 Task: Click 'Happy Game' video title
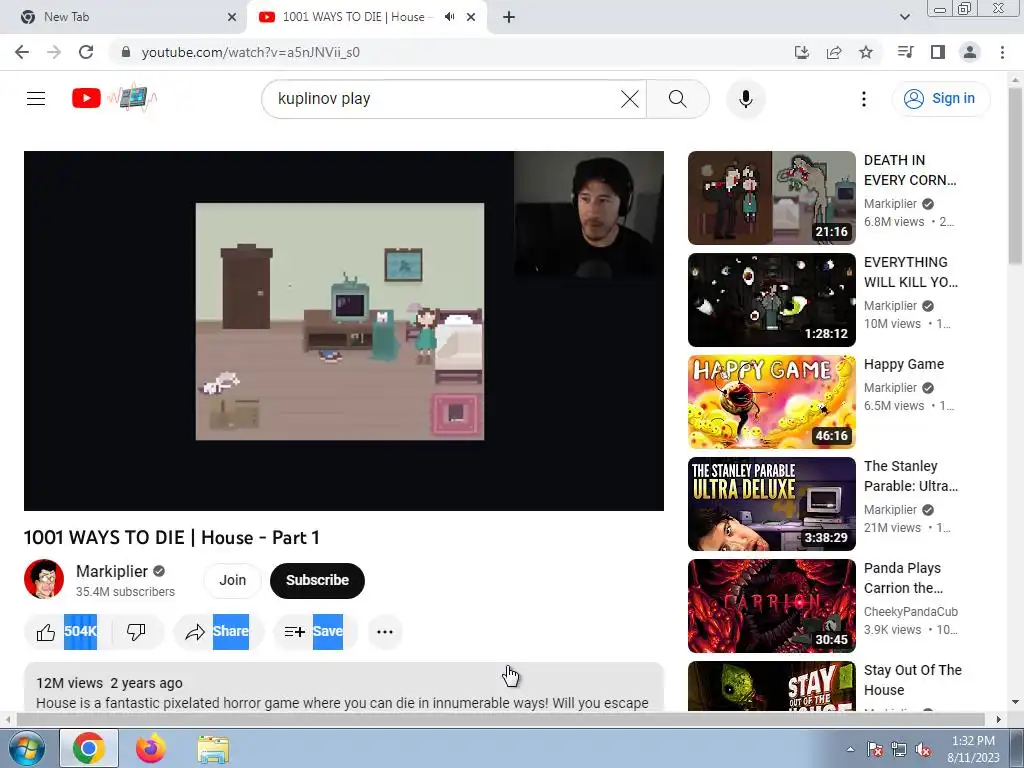point(904,364)
